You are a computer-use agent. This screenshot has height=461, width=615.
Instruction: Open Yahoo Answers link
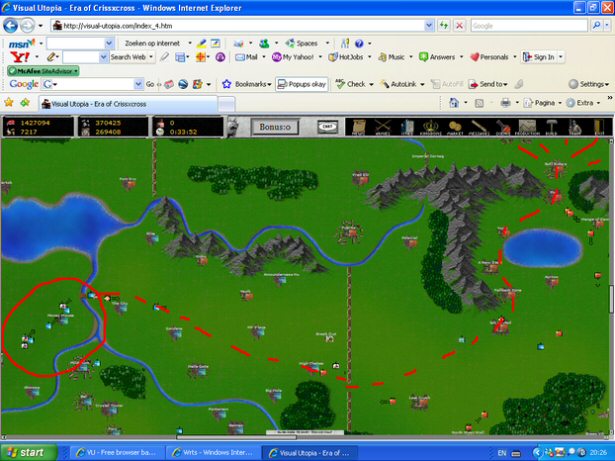(437, 57)
